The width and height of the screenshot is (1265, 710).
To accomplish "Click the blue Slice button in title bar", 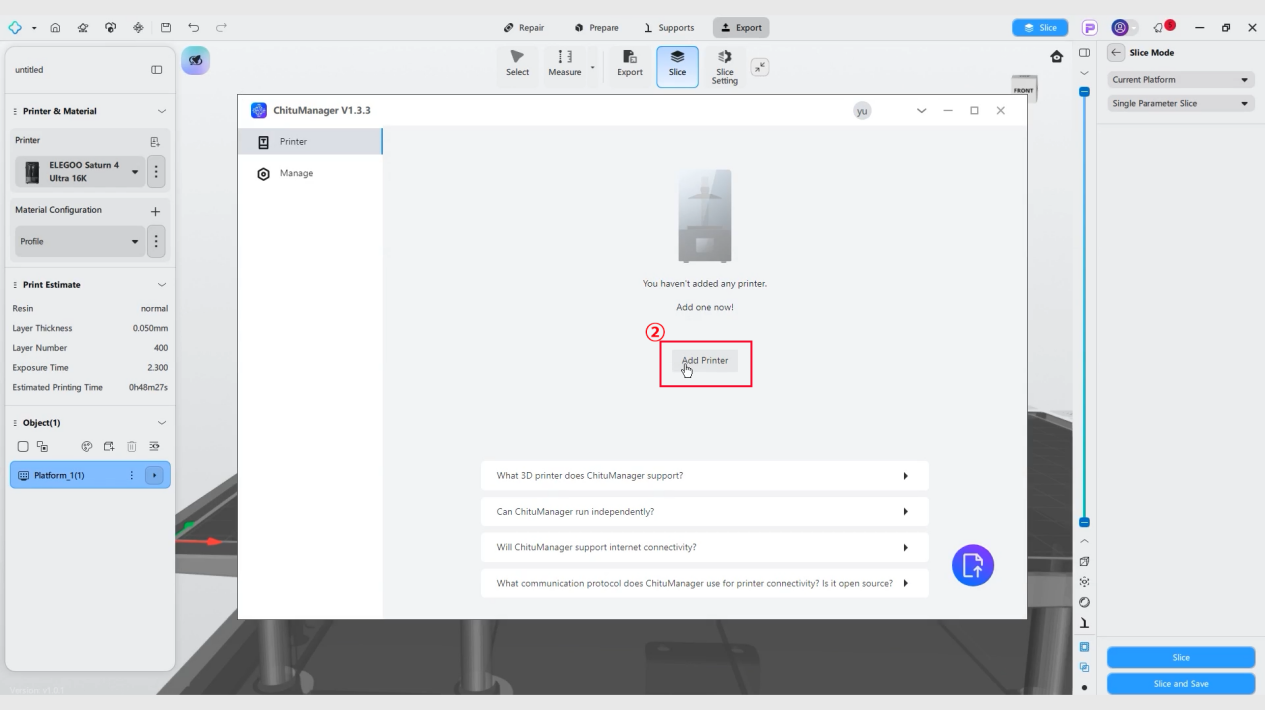I will pos(1039,28).
